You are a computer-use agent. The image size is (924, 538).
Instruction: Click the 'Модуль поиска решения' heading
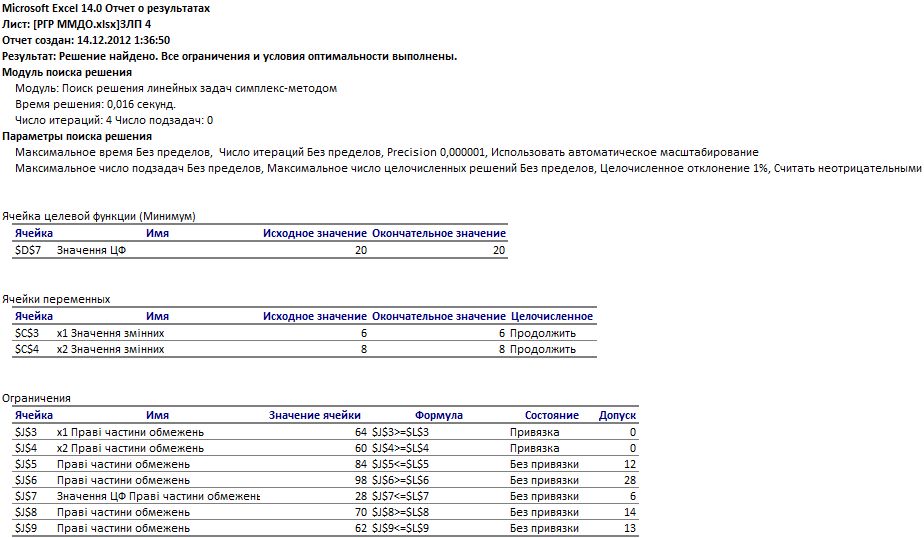click(x=67, y=72)
